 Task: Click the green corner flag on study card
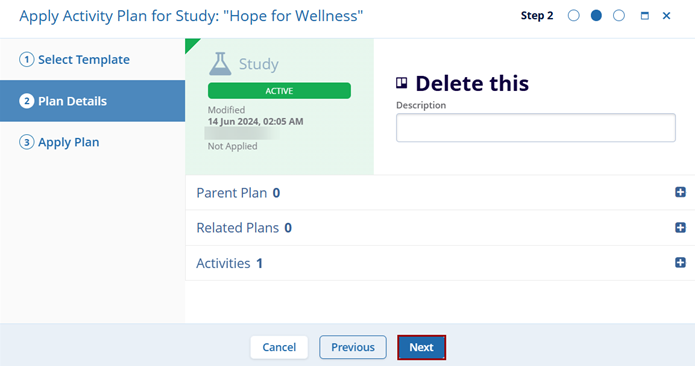click(x=191, y=44)
